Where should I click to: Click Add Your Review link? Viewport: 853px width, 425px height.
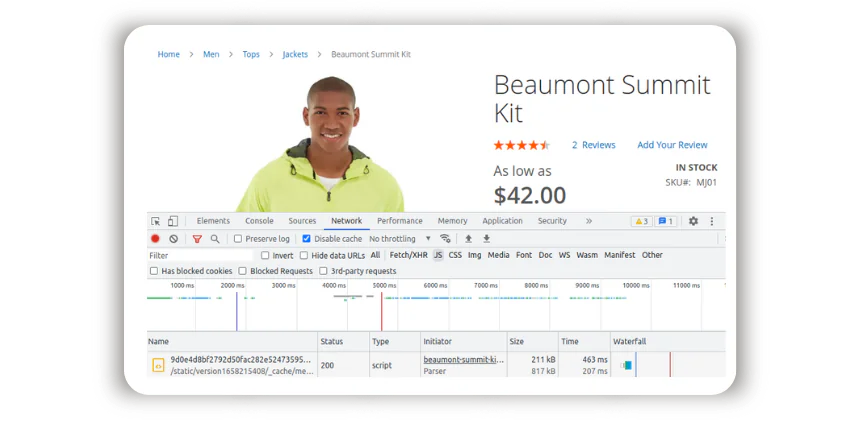pos(672,145)
